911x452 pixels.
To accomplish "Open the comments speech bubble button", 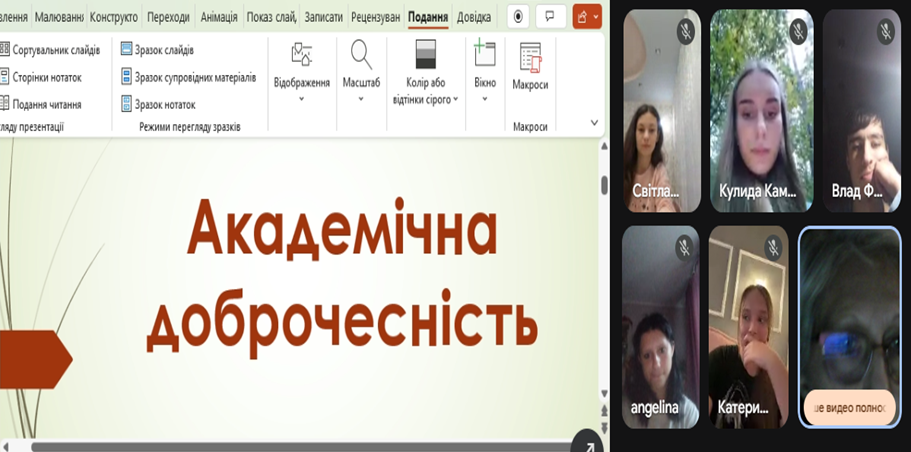I will (x=550, y=17).
